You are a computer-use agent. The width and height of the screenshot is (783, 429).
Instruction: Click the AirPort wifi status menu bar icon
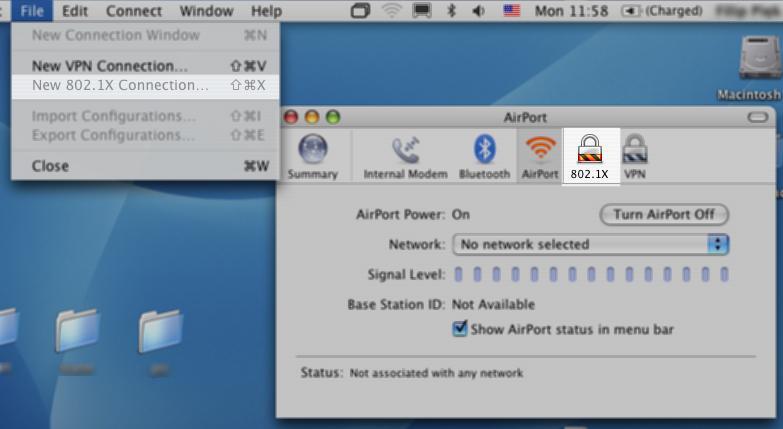pyautogui.click(x=392, y=10)
